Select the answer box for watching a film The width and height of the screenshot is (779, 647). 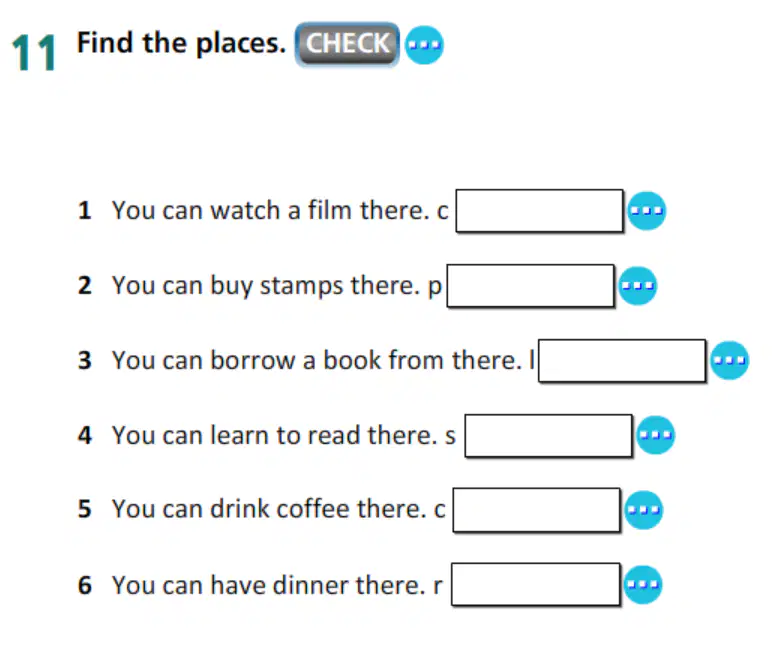click(540, 211)
